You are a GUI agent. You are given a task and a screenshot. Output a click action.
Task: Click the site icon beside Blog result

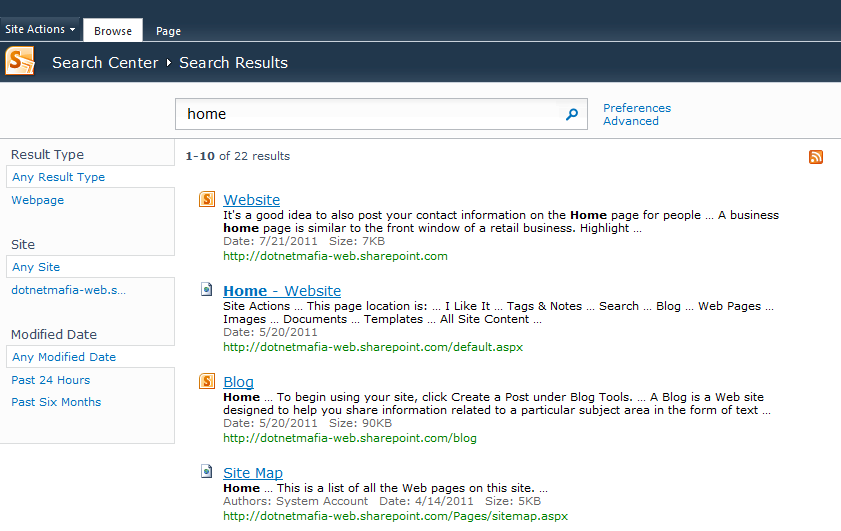click(x=207, y=381)
